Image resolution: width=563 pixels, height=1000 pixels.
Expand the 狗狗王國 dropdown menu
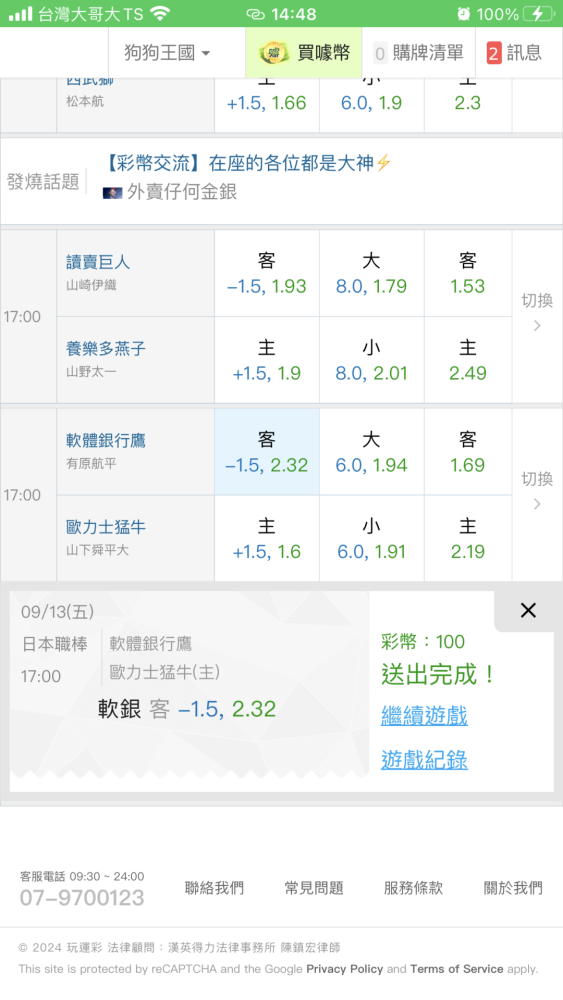point(167,53)
